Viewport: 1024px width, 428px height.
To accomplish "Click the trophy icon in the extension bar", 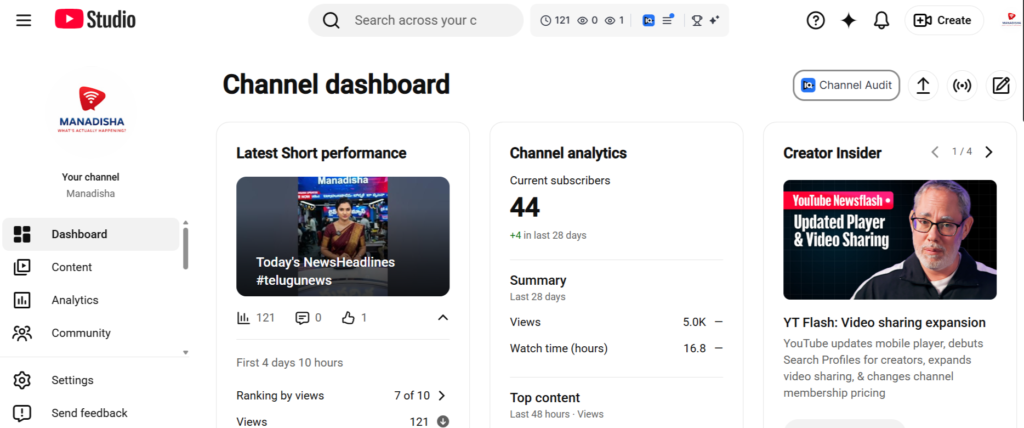I will (697, 20).
